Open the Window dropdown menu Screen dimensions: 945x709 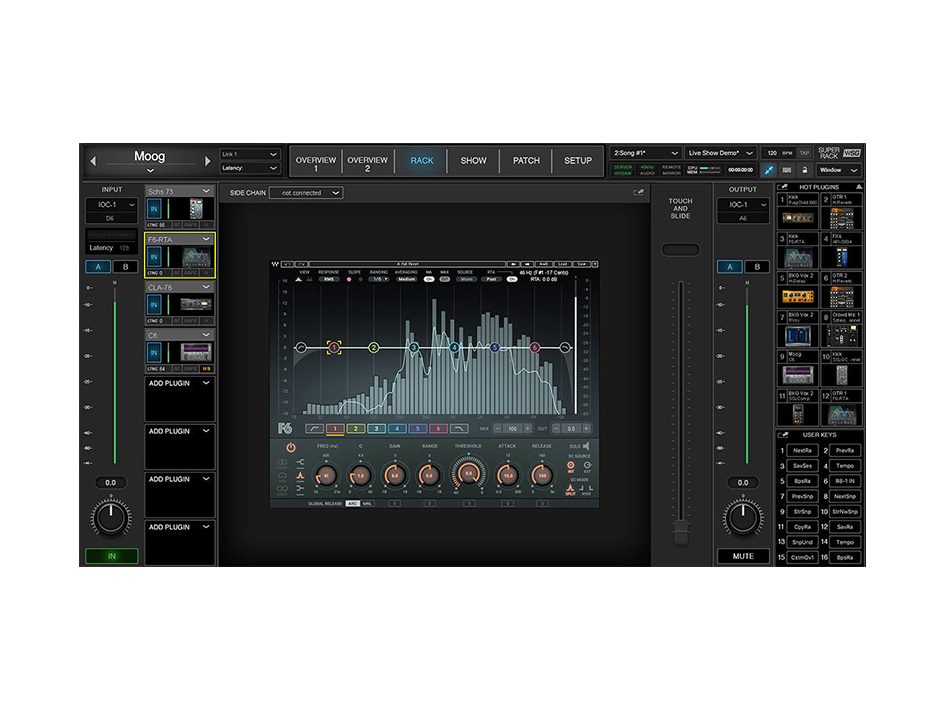click(x=838, y=170)
